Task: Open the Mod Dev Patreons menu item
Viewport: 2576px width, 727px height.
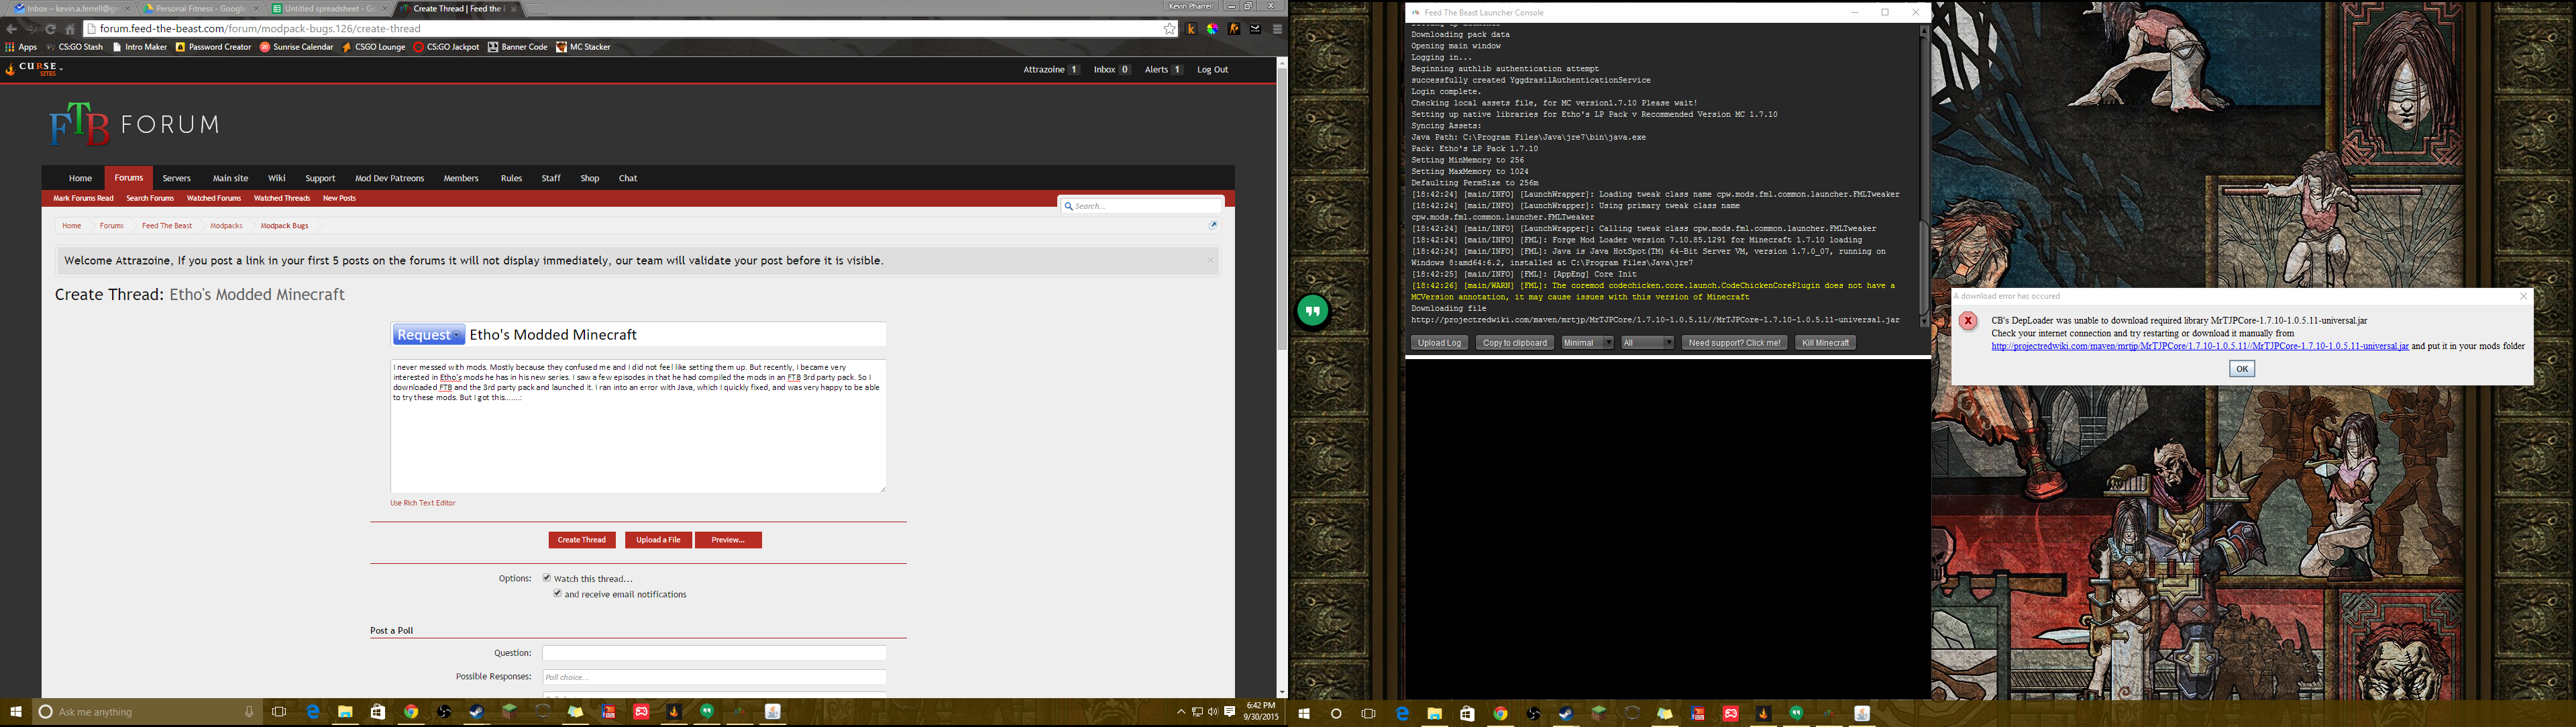Action: [389, 178]
